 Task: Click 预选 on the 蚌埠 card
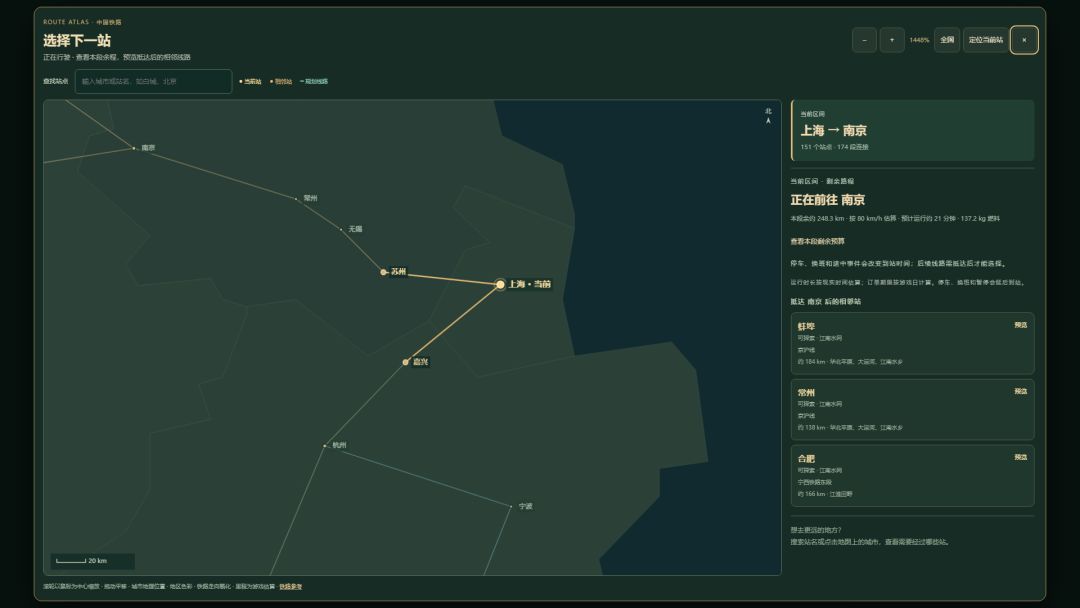coord(1020,325)
